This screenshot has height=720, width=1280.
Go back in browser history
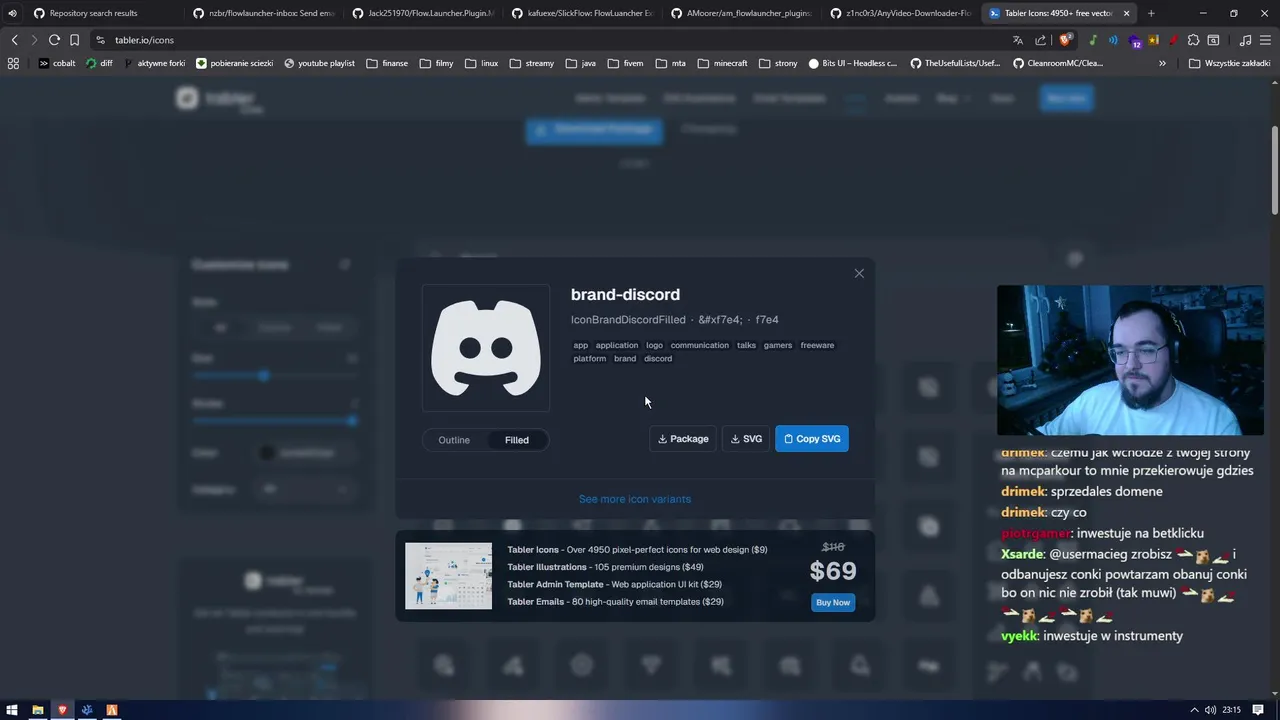tap(14, 40)
